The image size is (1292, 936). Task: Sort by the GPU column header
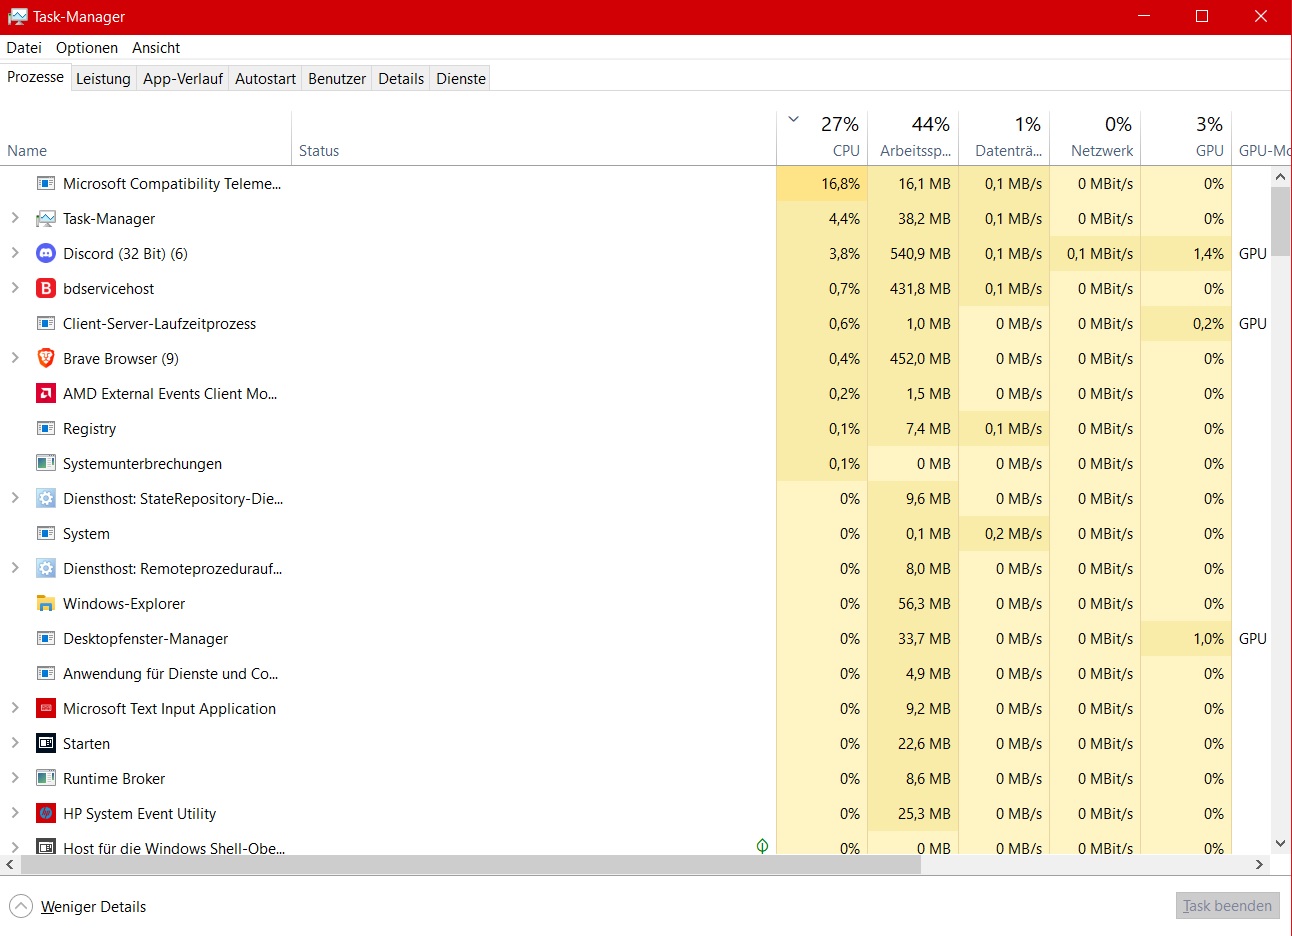click(x=1186, y=138)
